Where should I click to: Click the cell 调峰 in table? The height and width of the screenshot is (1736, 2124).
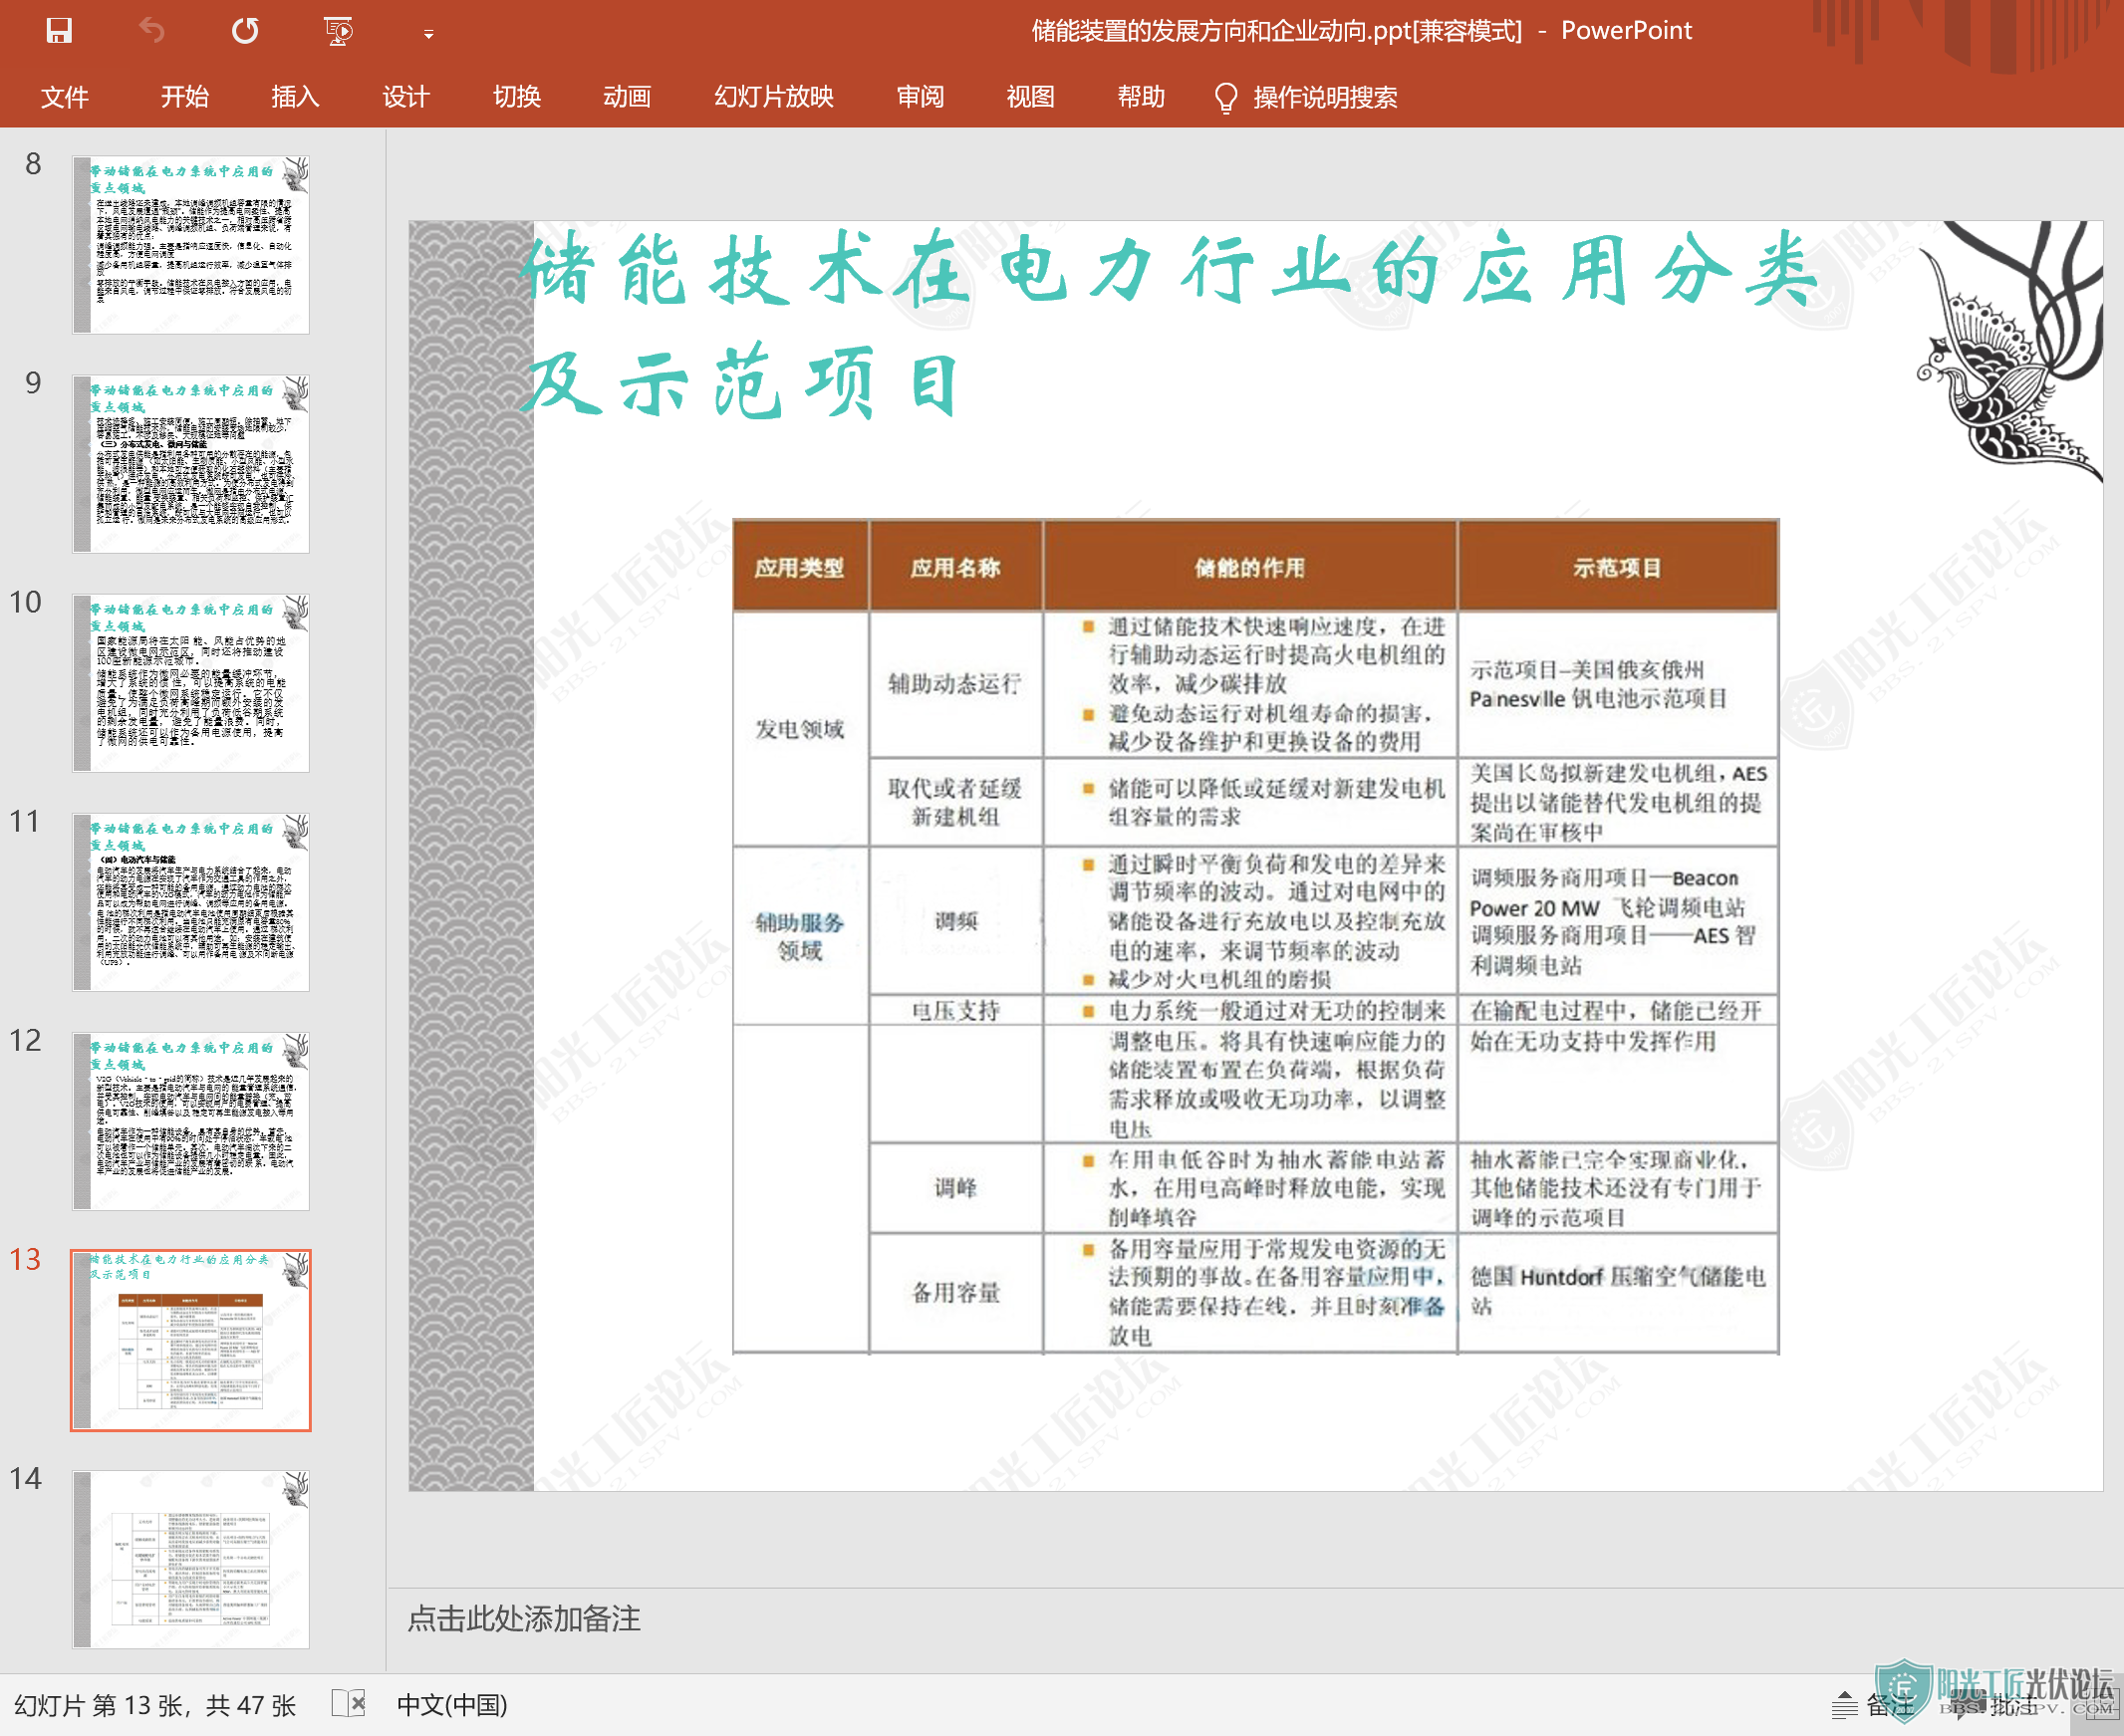pyautogui.click(x=955, y=1188)
